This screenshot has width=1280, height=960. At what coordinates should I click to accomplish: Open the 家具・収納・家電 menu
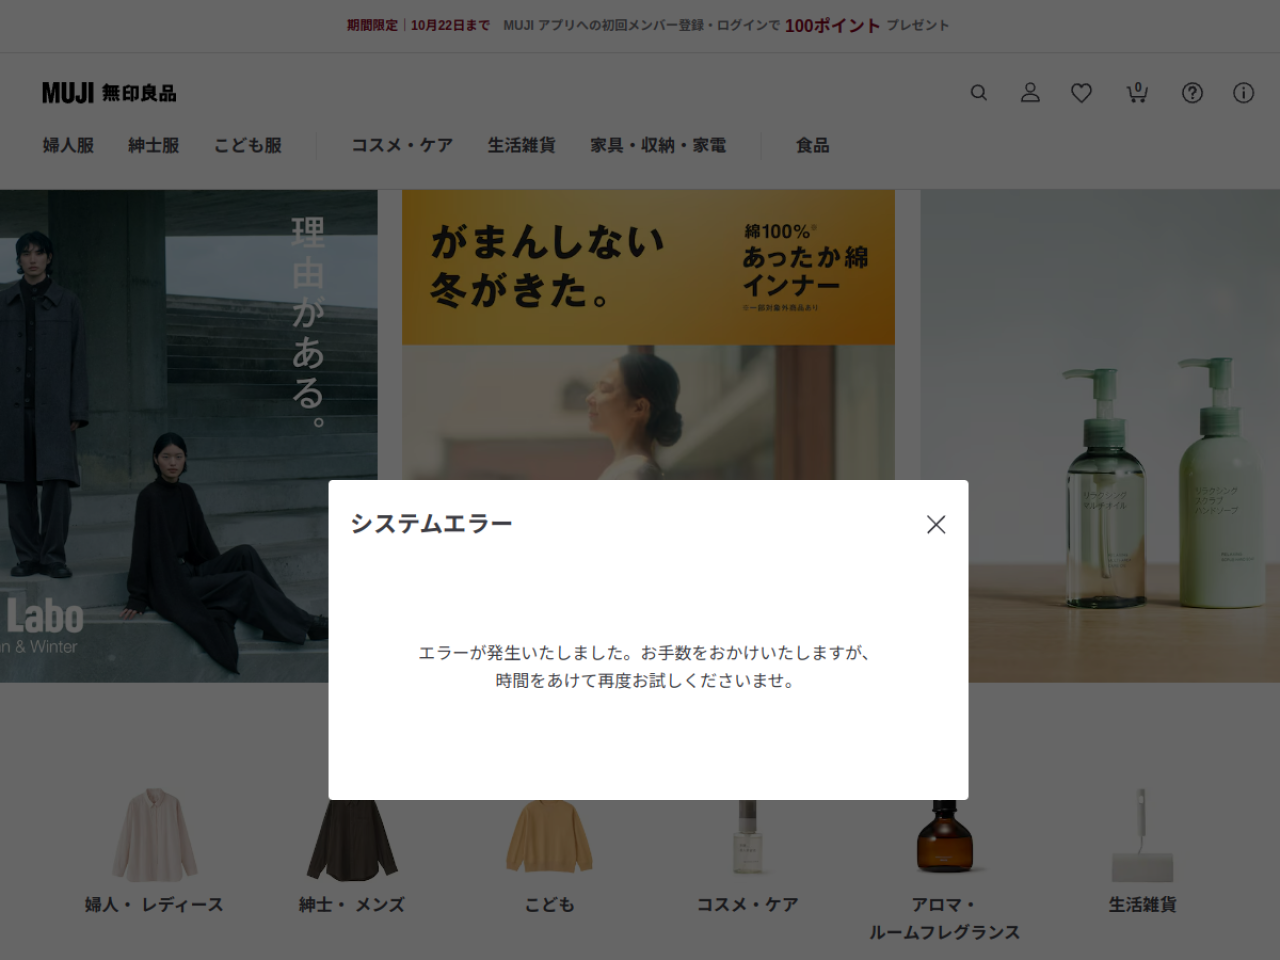tap(658, 146)
